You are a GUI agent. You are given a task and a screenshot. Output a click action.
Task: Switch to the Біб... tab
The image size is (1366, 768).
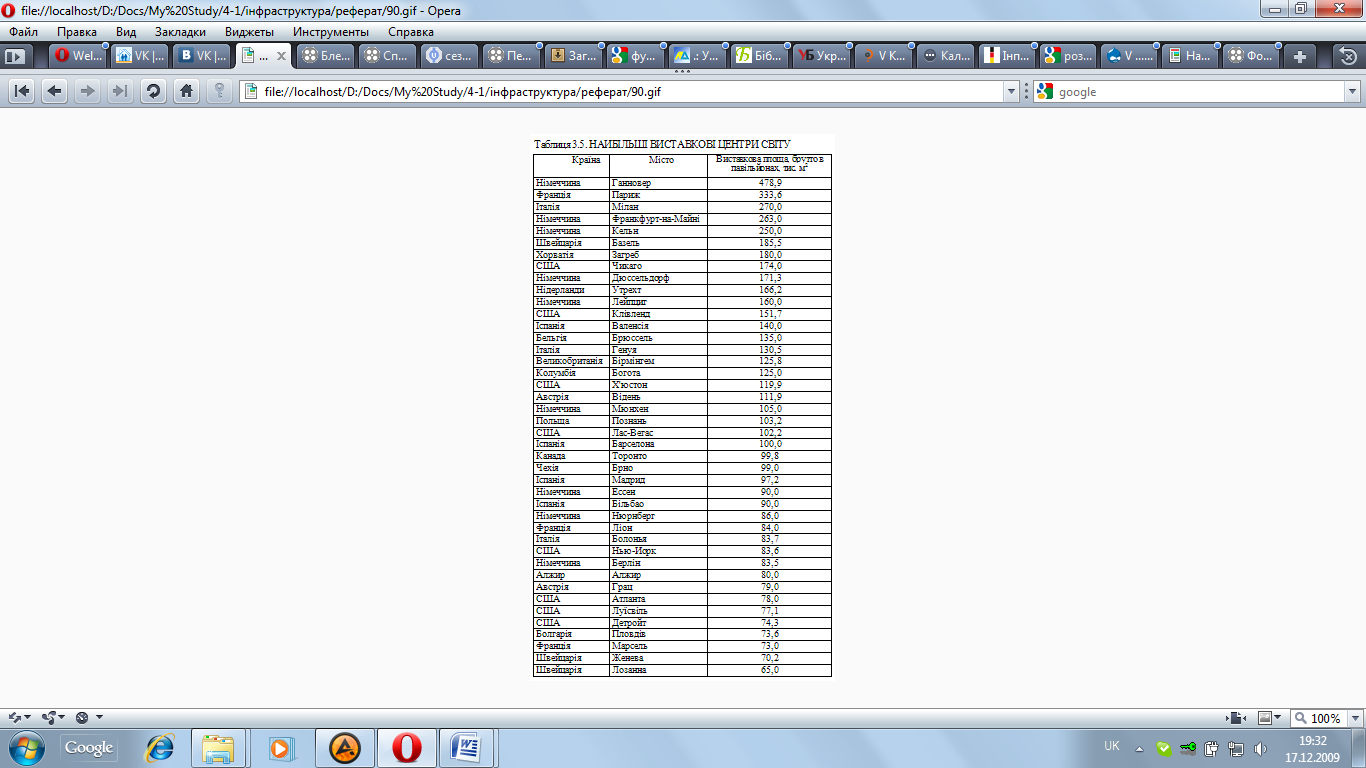point(759,56)
